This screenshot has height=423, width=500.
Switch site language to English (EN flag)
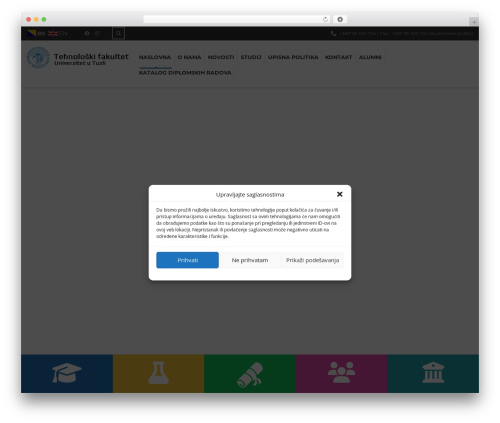tap(58, 33)
